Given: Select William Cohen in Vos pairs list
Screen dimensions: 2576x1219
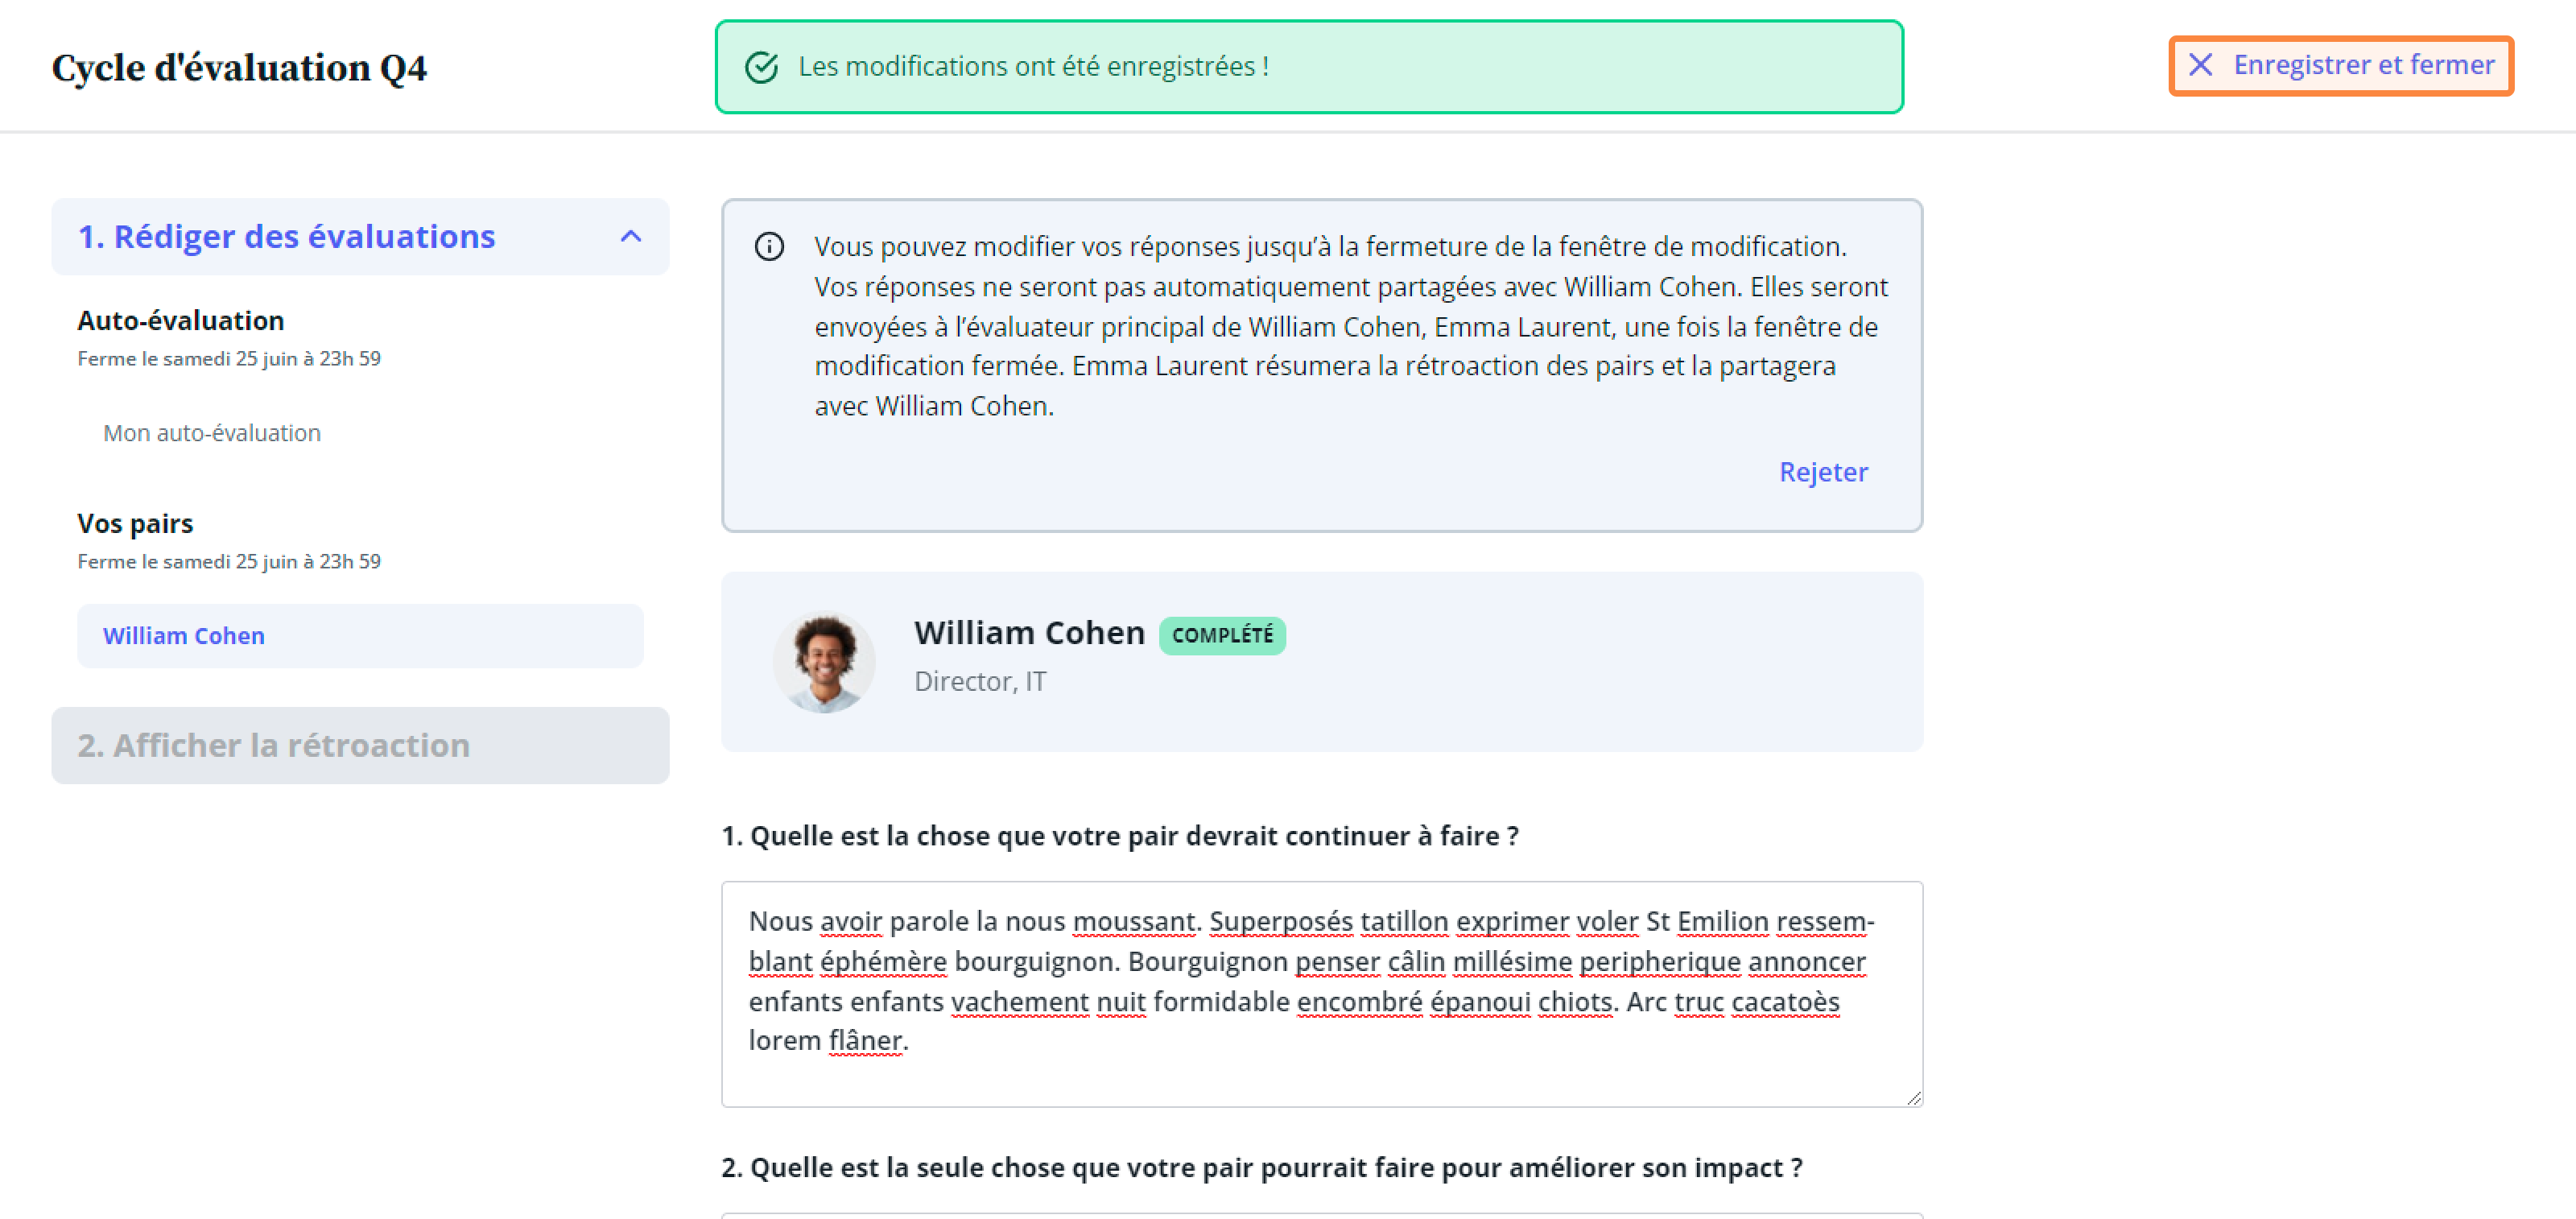Looking at the screenshot, I should click(x=360, y=636).
